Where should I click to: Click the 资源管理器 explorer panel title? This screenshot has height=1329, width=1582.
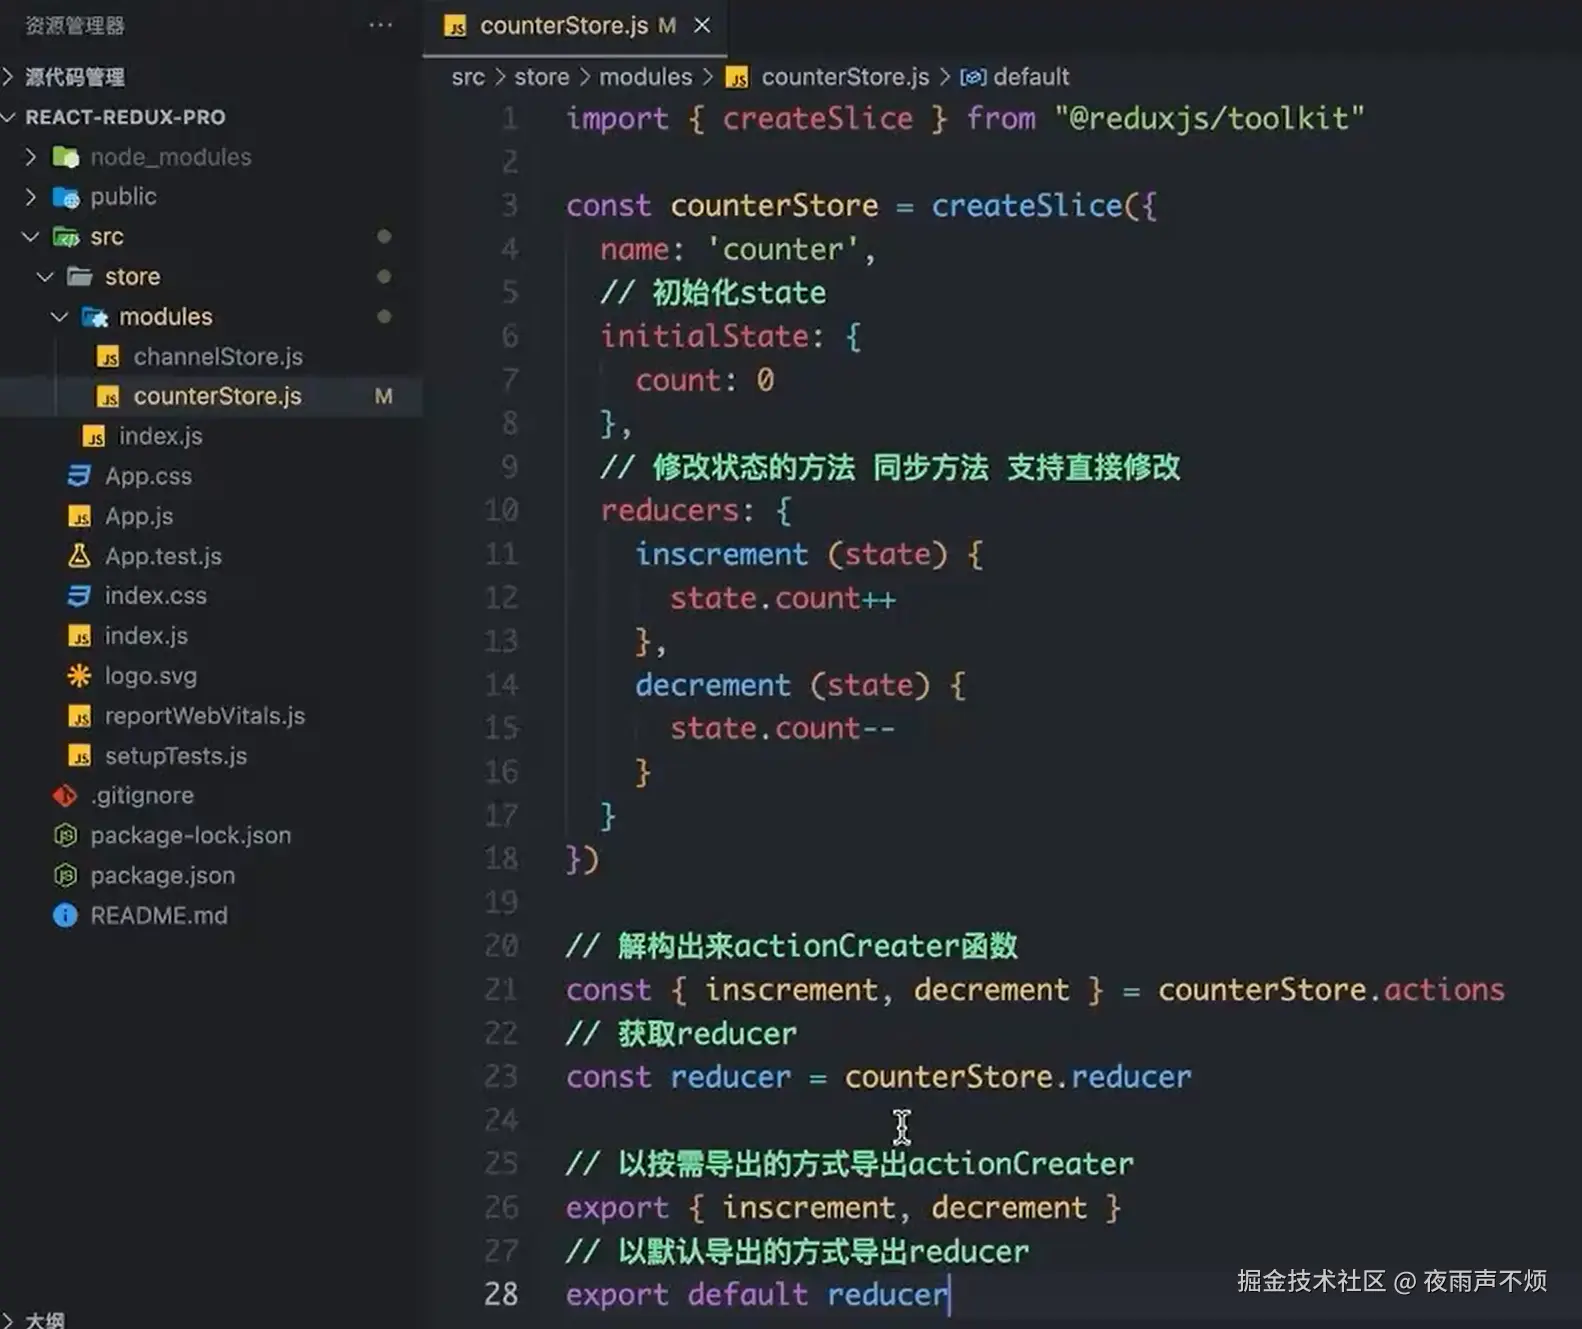tap(75, 26)
